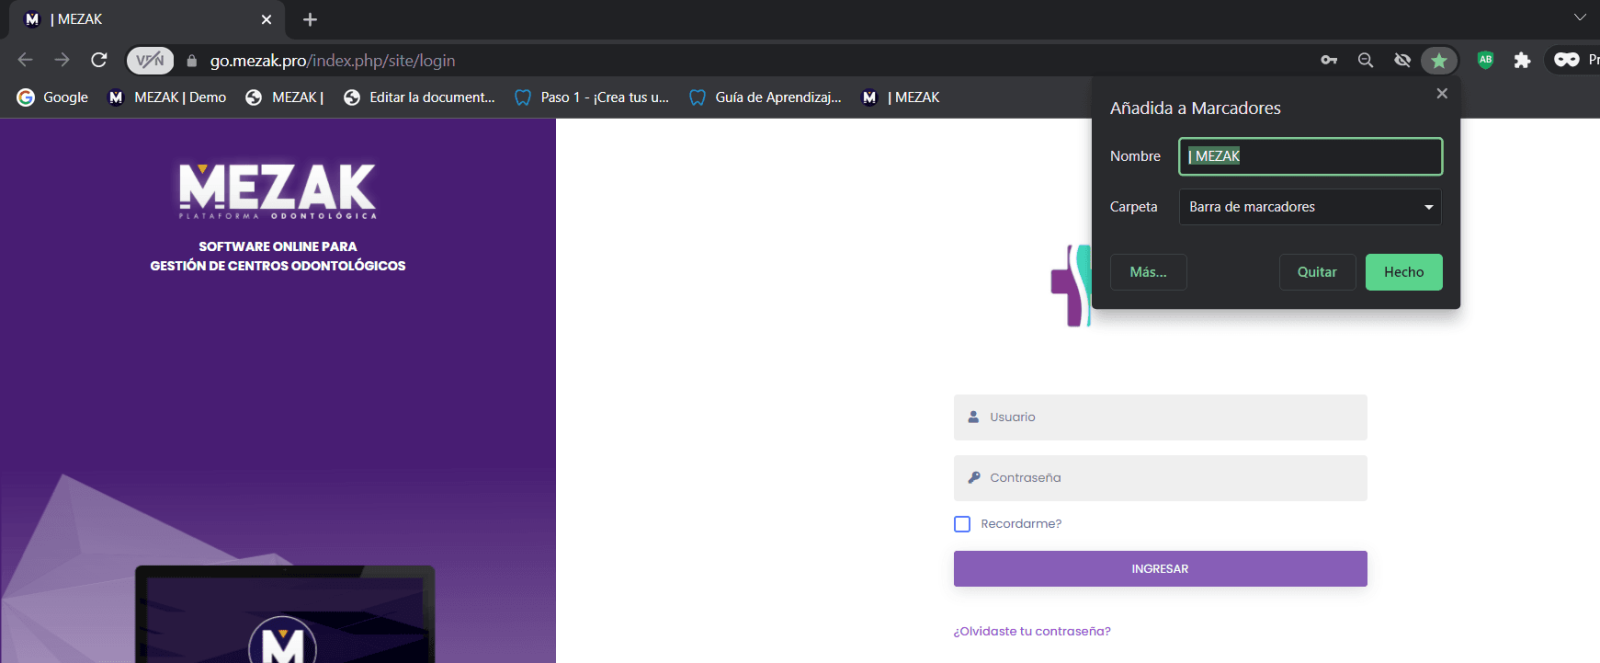This screenshot has width=1600, height=663.
Task: Click the user icon in Usuario field
Action: click(973, 417)
